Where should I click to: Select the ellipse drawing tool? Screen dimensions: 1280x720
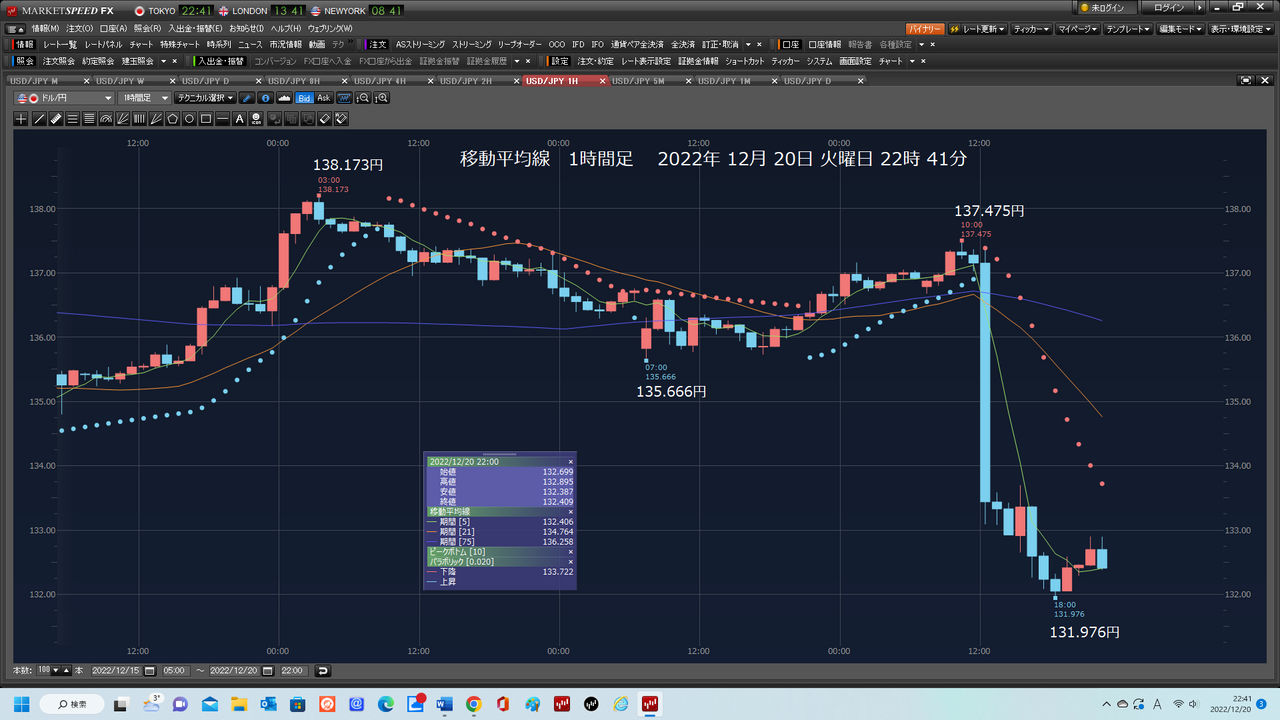tap(189, 119)
